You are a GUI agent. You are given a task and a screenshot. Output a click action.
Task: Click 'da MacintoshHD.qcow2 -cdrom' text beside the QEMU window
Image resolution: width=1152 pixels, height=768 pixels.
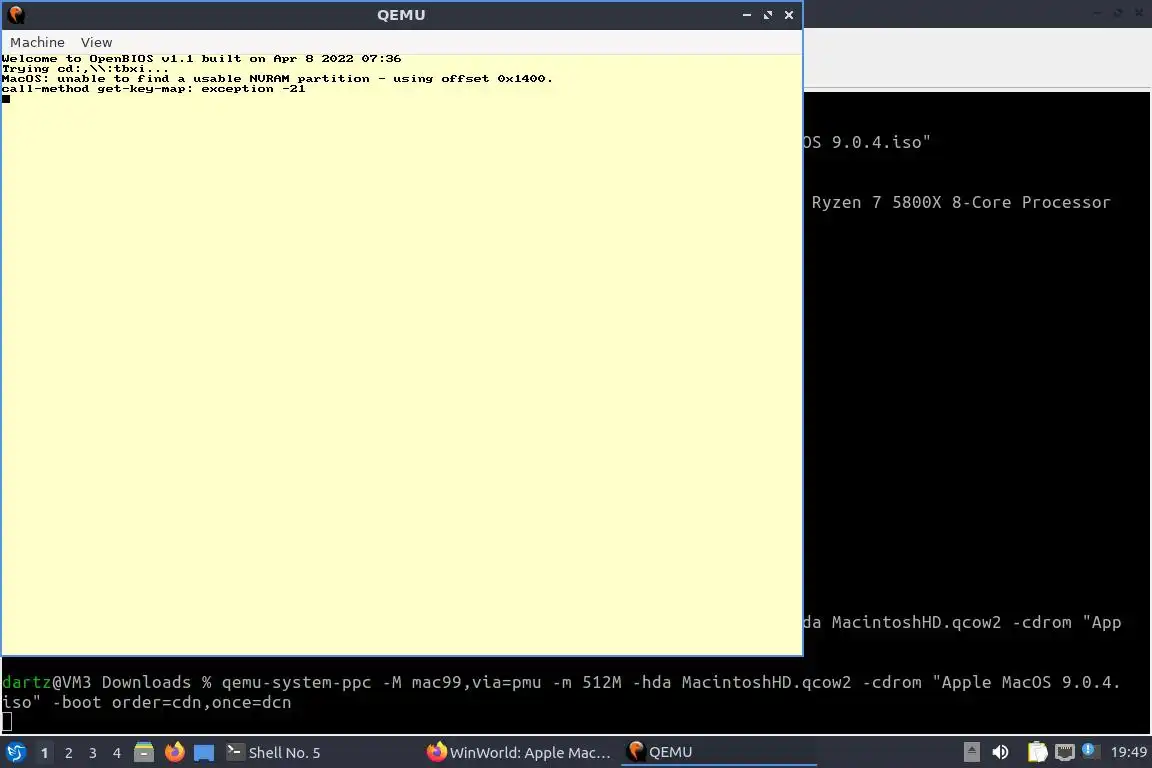point(937,622)
